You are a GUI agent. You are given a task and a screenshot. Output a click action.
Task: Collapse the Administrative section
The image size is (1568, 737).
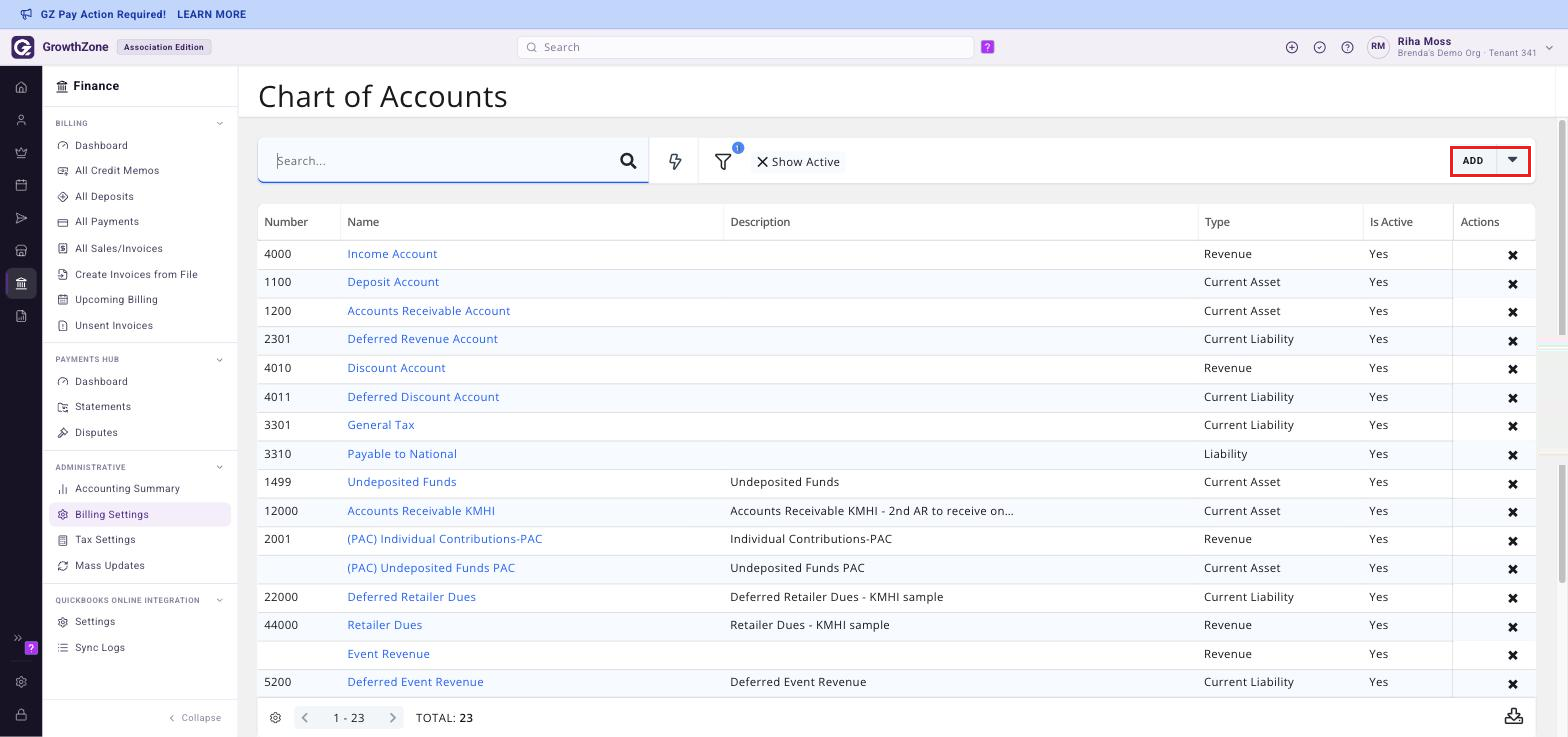coord(220,467)
